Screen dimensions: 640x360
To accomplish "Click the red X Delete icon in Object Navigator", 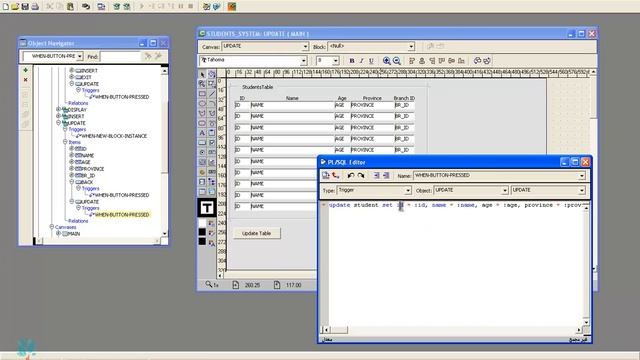I will coord(25,80).
